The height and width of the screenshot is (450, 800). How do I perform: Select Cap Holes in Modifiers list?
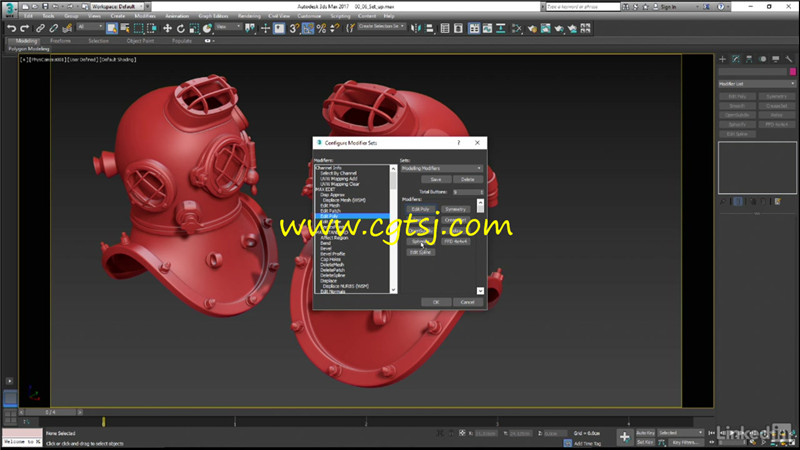coord(330,259)
